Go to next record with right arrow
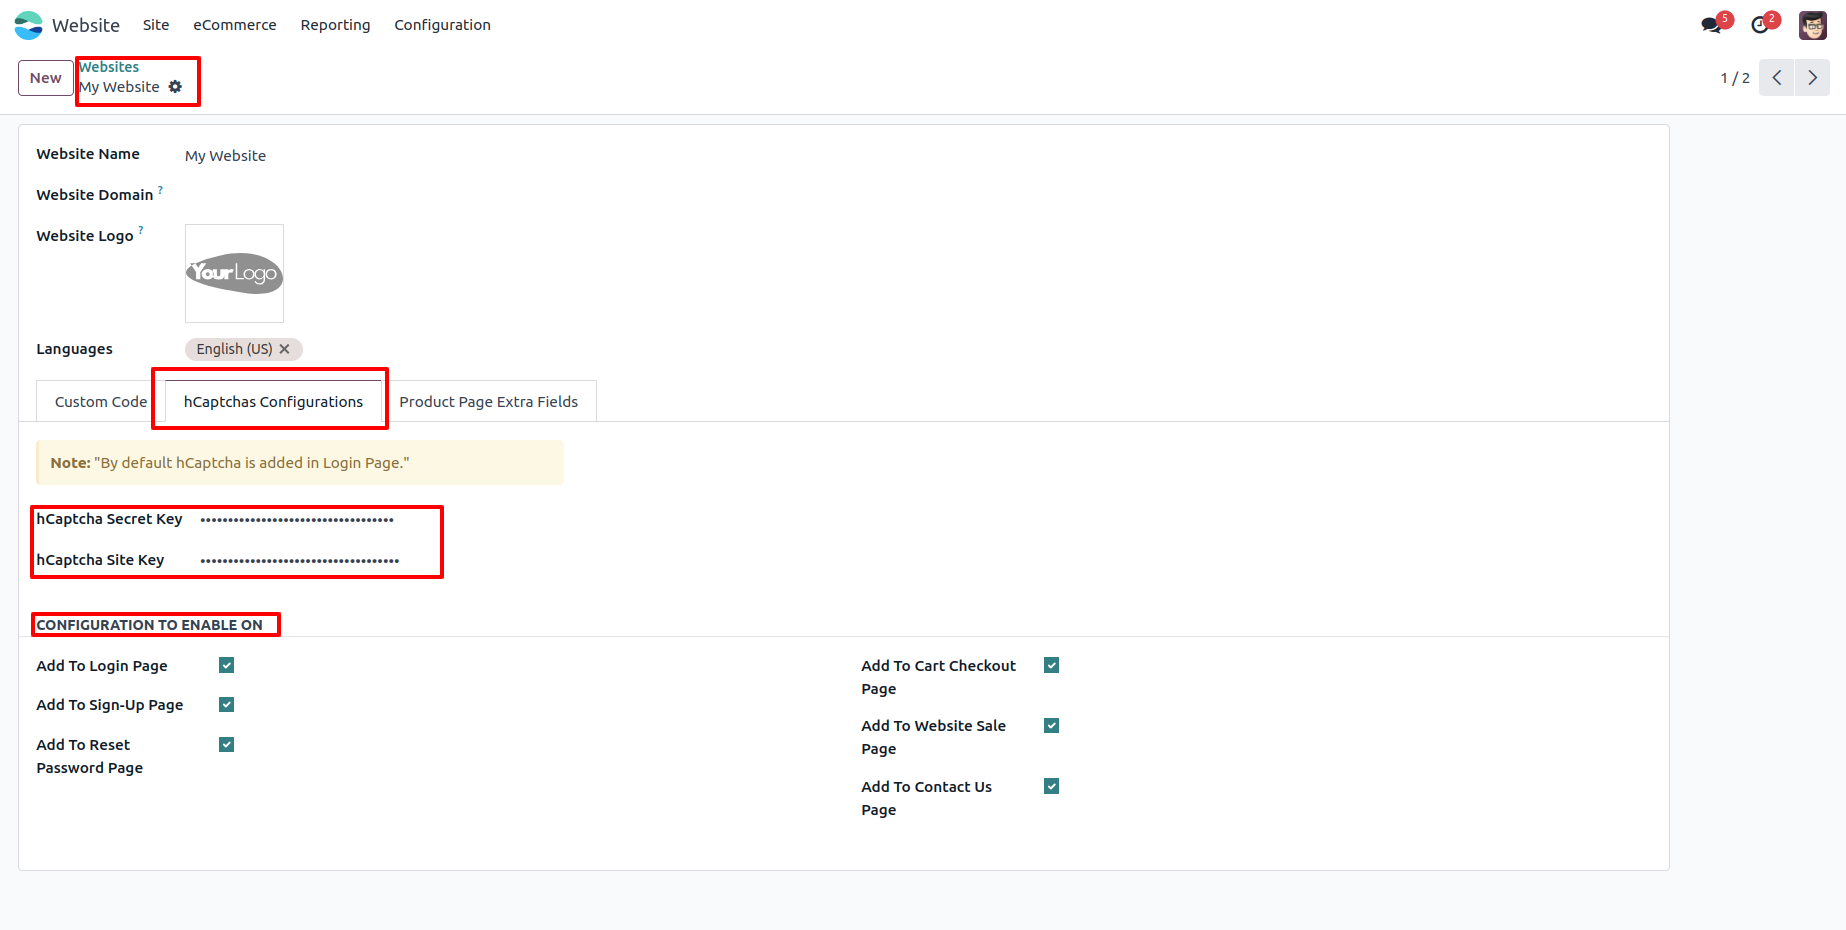The image size is (1846, 930). click(1812, 78)
